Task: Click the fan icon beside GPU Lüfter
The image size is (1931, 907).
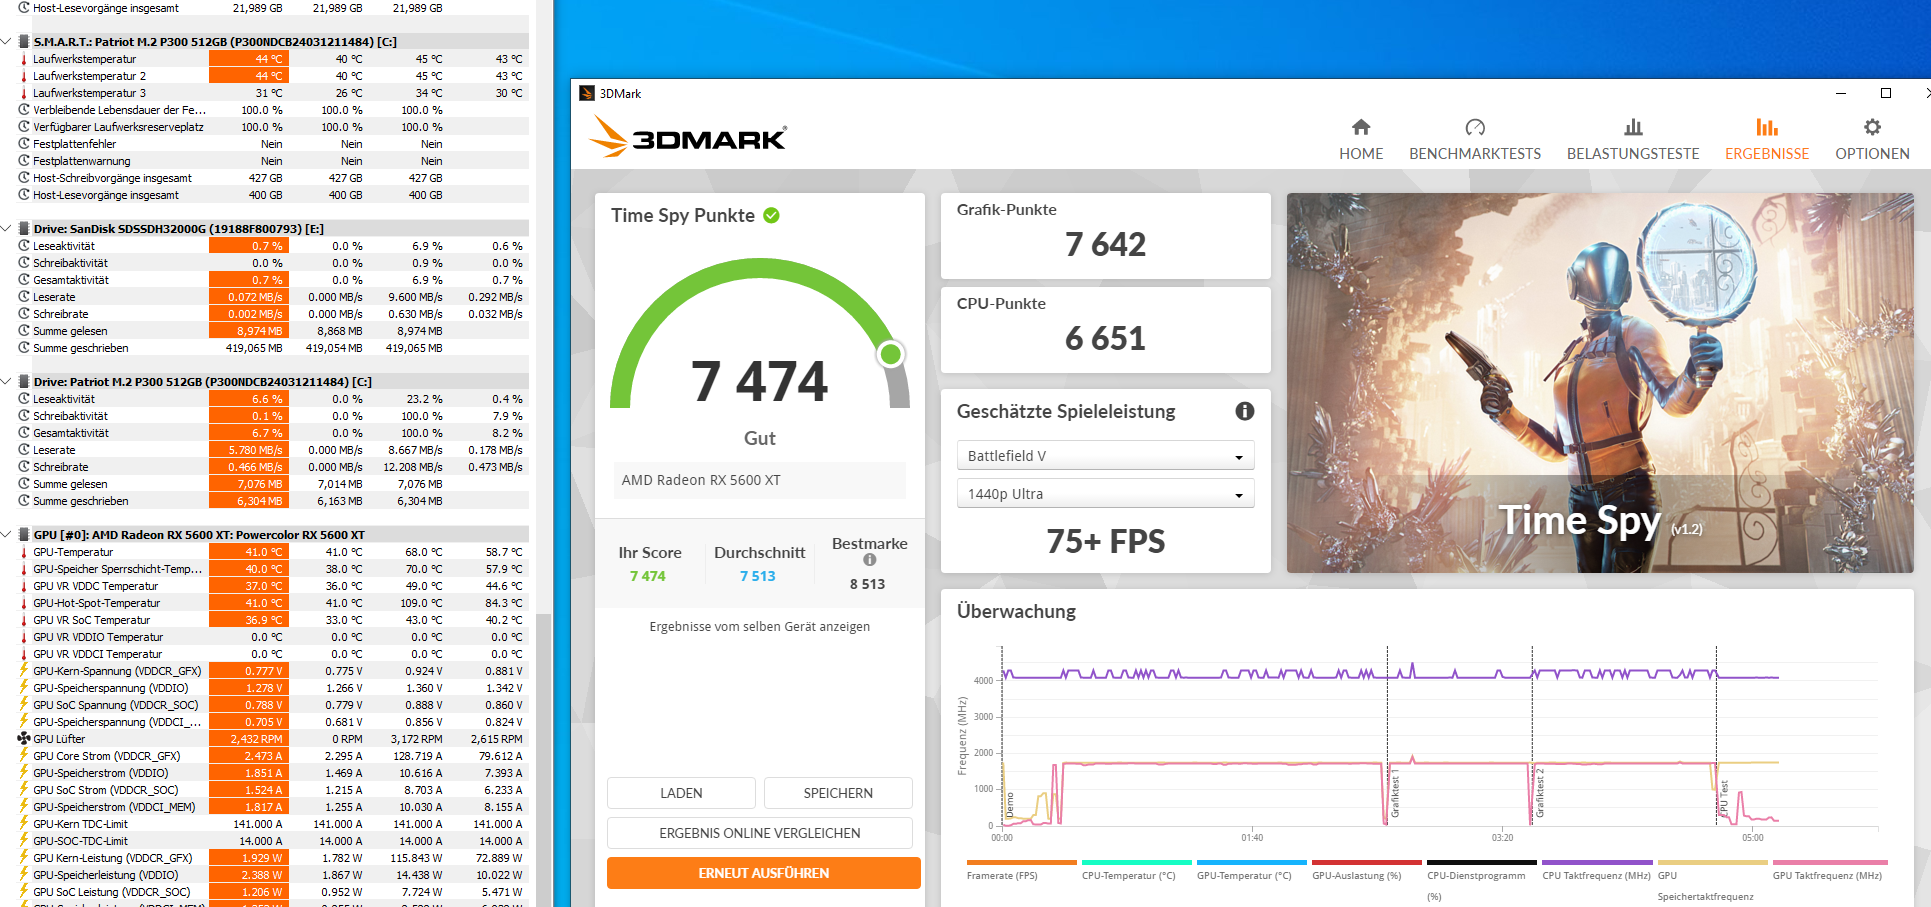Action: 24,739
